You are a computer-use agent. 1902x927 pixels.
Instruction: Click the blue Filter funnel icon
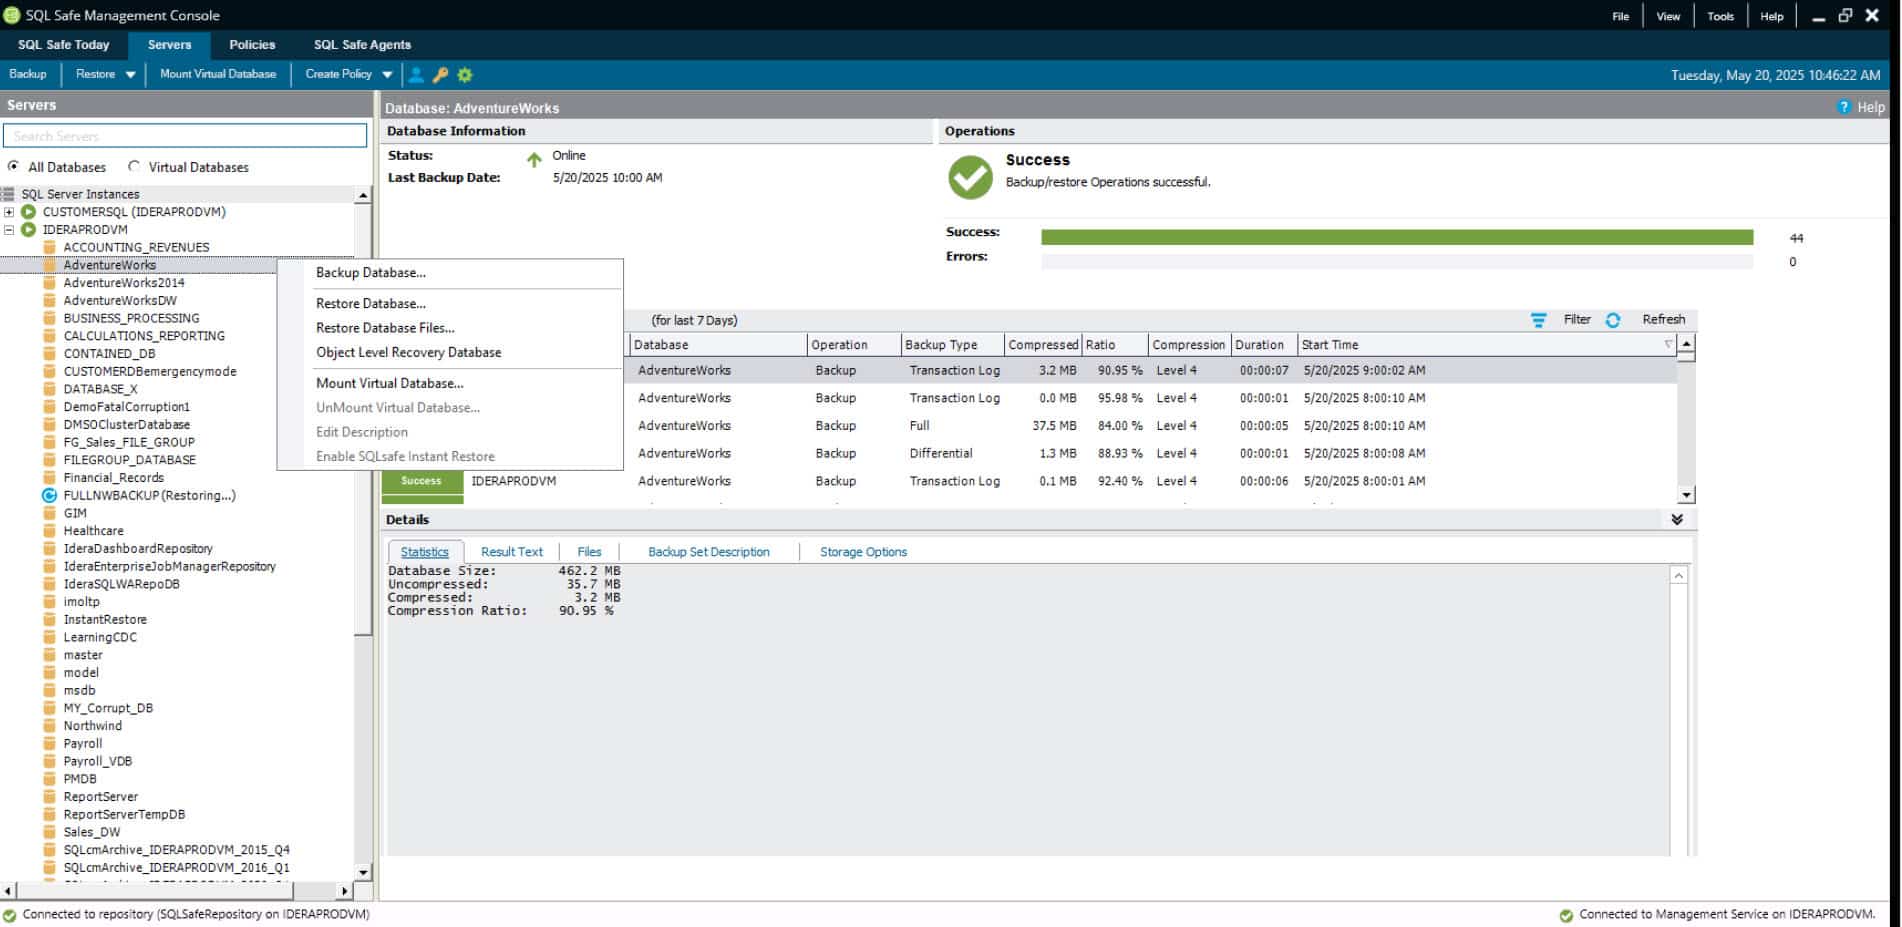click(1538, 320)
